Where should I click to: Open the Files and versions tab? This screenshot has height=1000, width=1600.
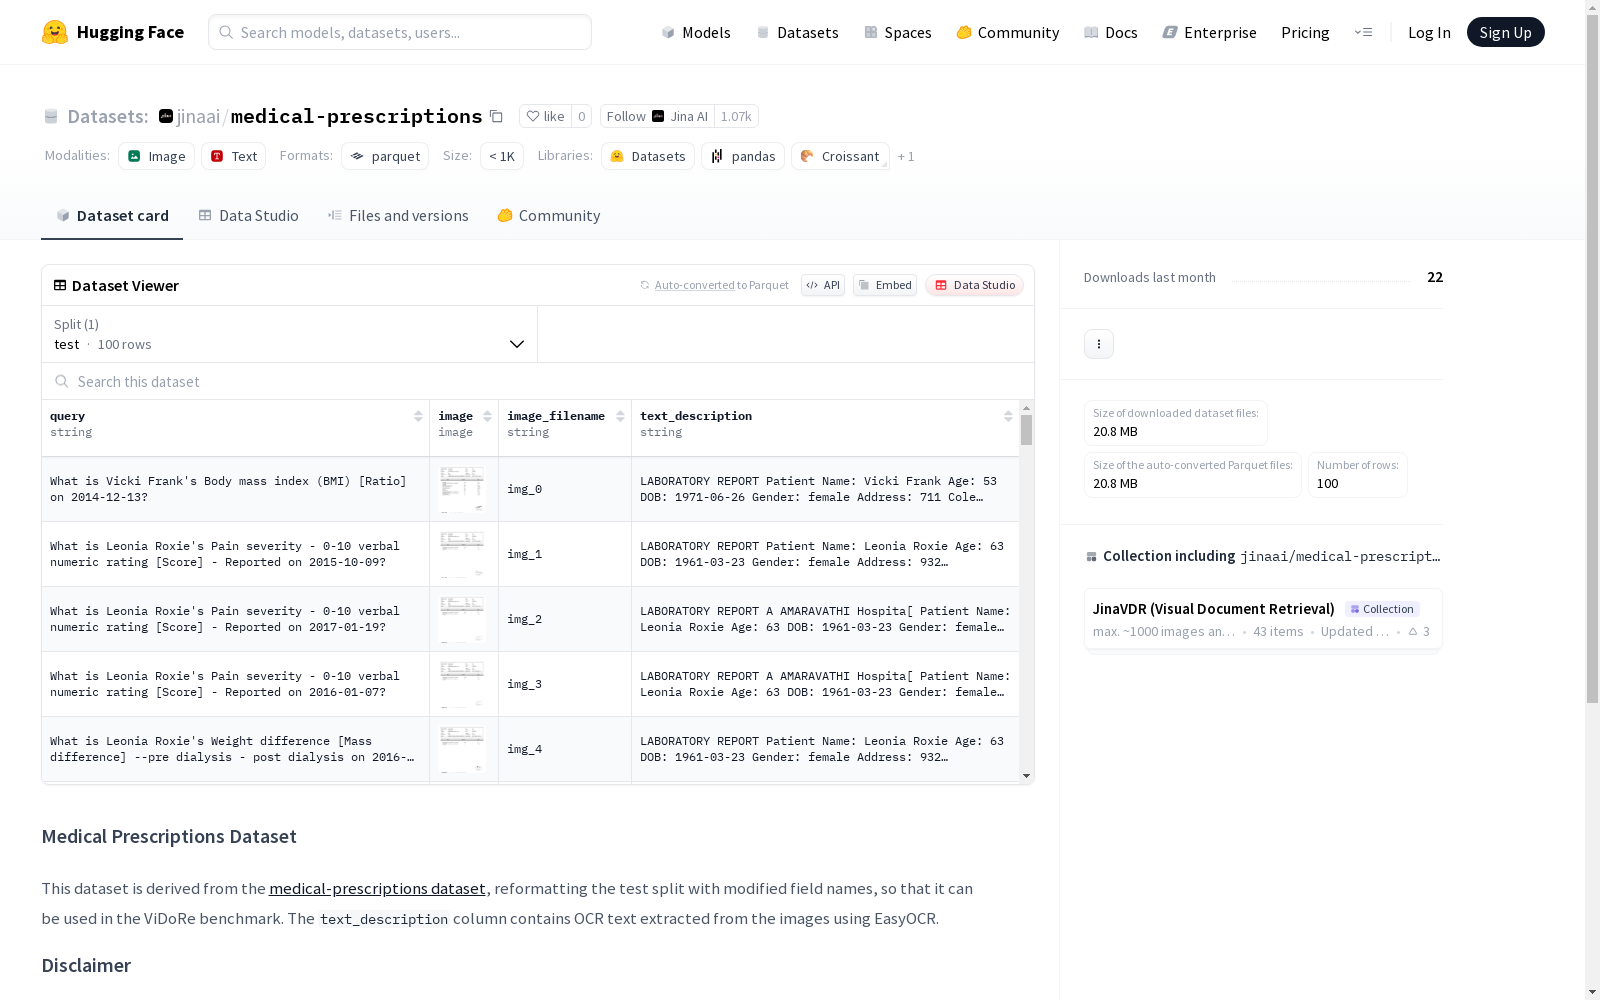tap(398, 215)
